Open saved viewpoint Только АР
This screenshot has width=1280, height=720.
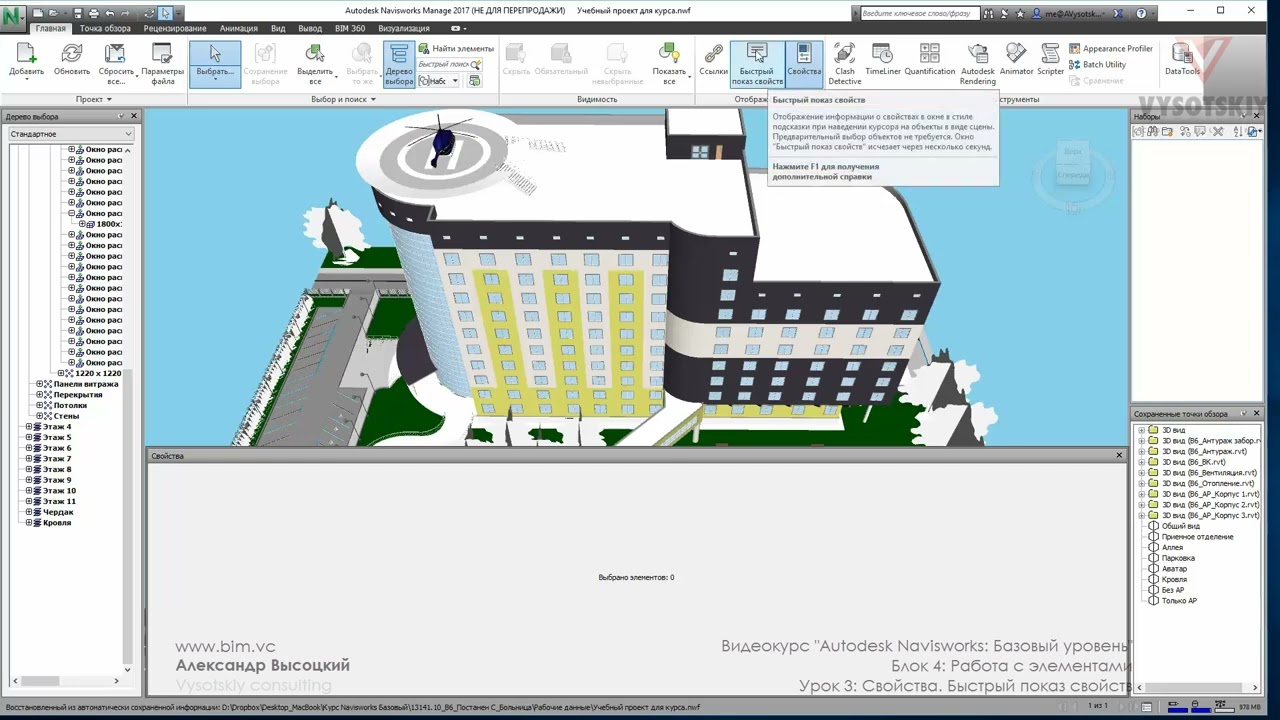click(x=1179, y=601)
